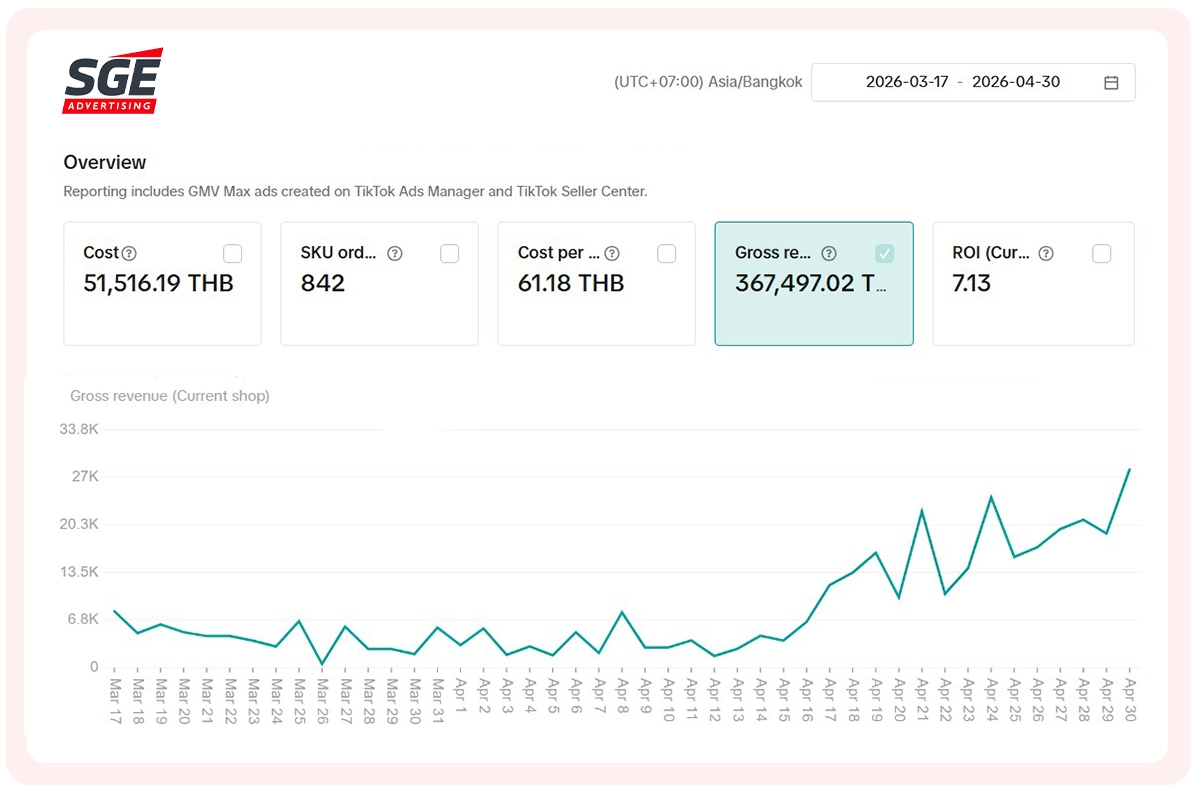1200x793 pixels.
Task: Click the Apr 8 x-axis label
Action: 622,697
